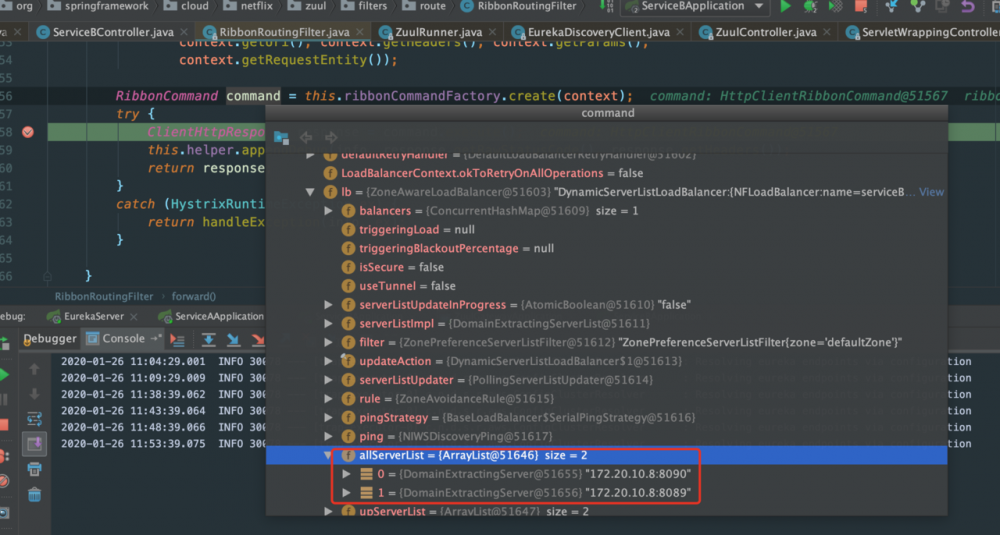Expand the balancers ConcurrentHashMap node

[328, 210]
